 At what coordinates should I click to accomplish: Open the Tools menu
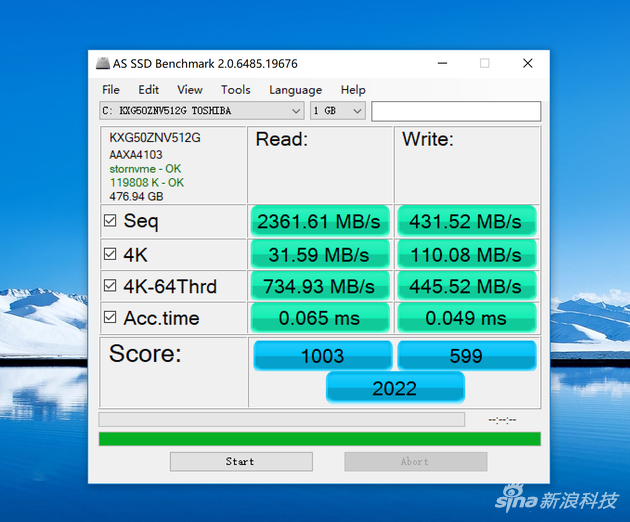click(x=235, y=90)
